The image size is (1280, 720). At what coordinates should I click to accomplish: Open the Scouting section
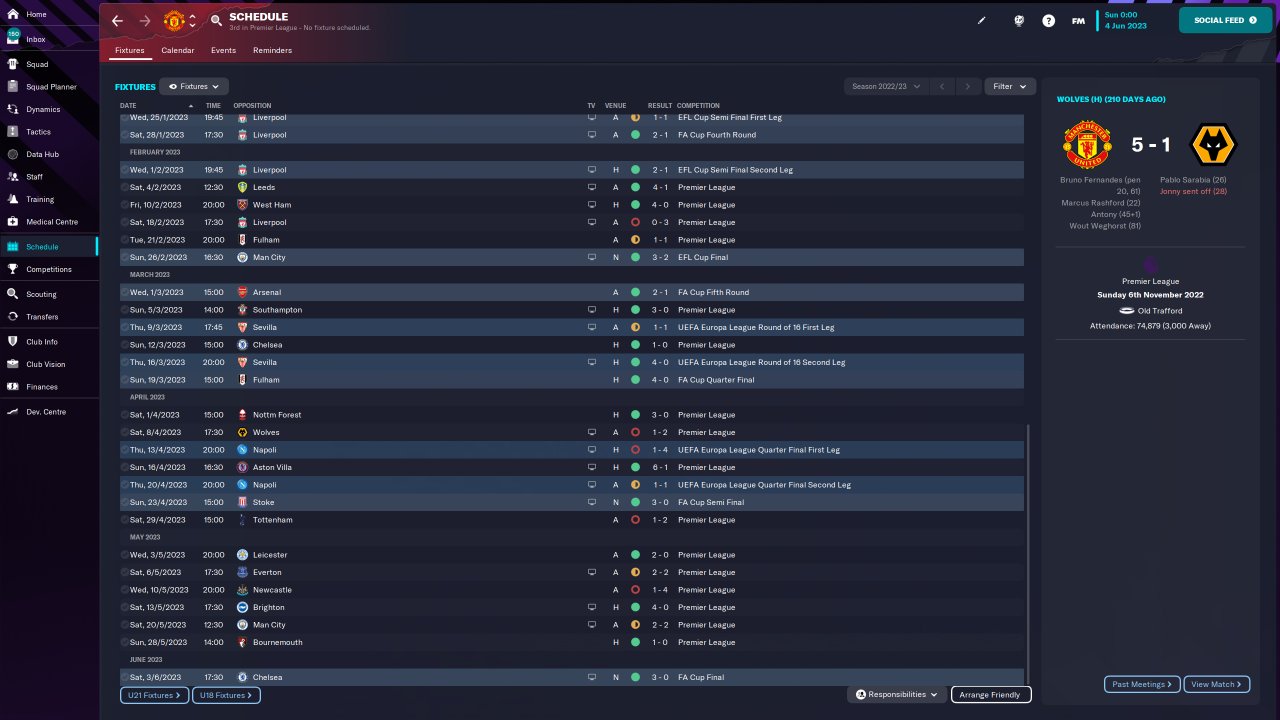[41, 294]
